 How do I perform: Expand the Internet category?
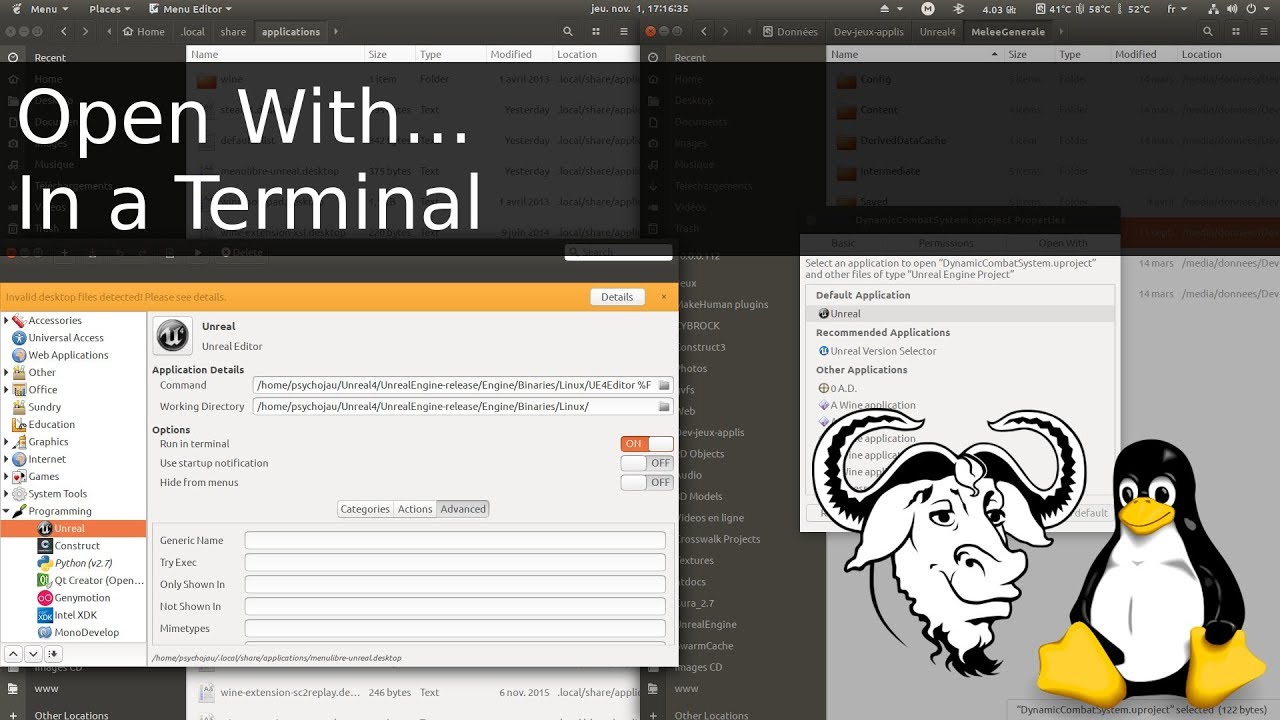[x=6, y=459]
